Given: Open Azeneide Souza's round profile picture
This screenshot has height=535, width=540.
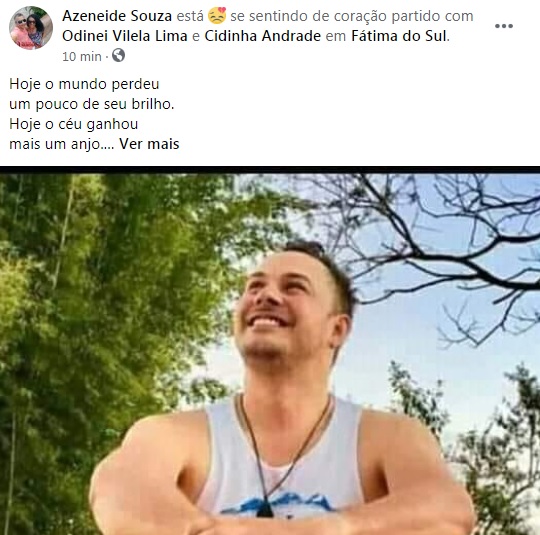Looking at the screenshot, I should 31,28.
